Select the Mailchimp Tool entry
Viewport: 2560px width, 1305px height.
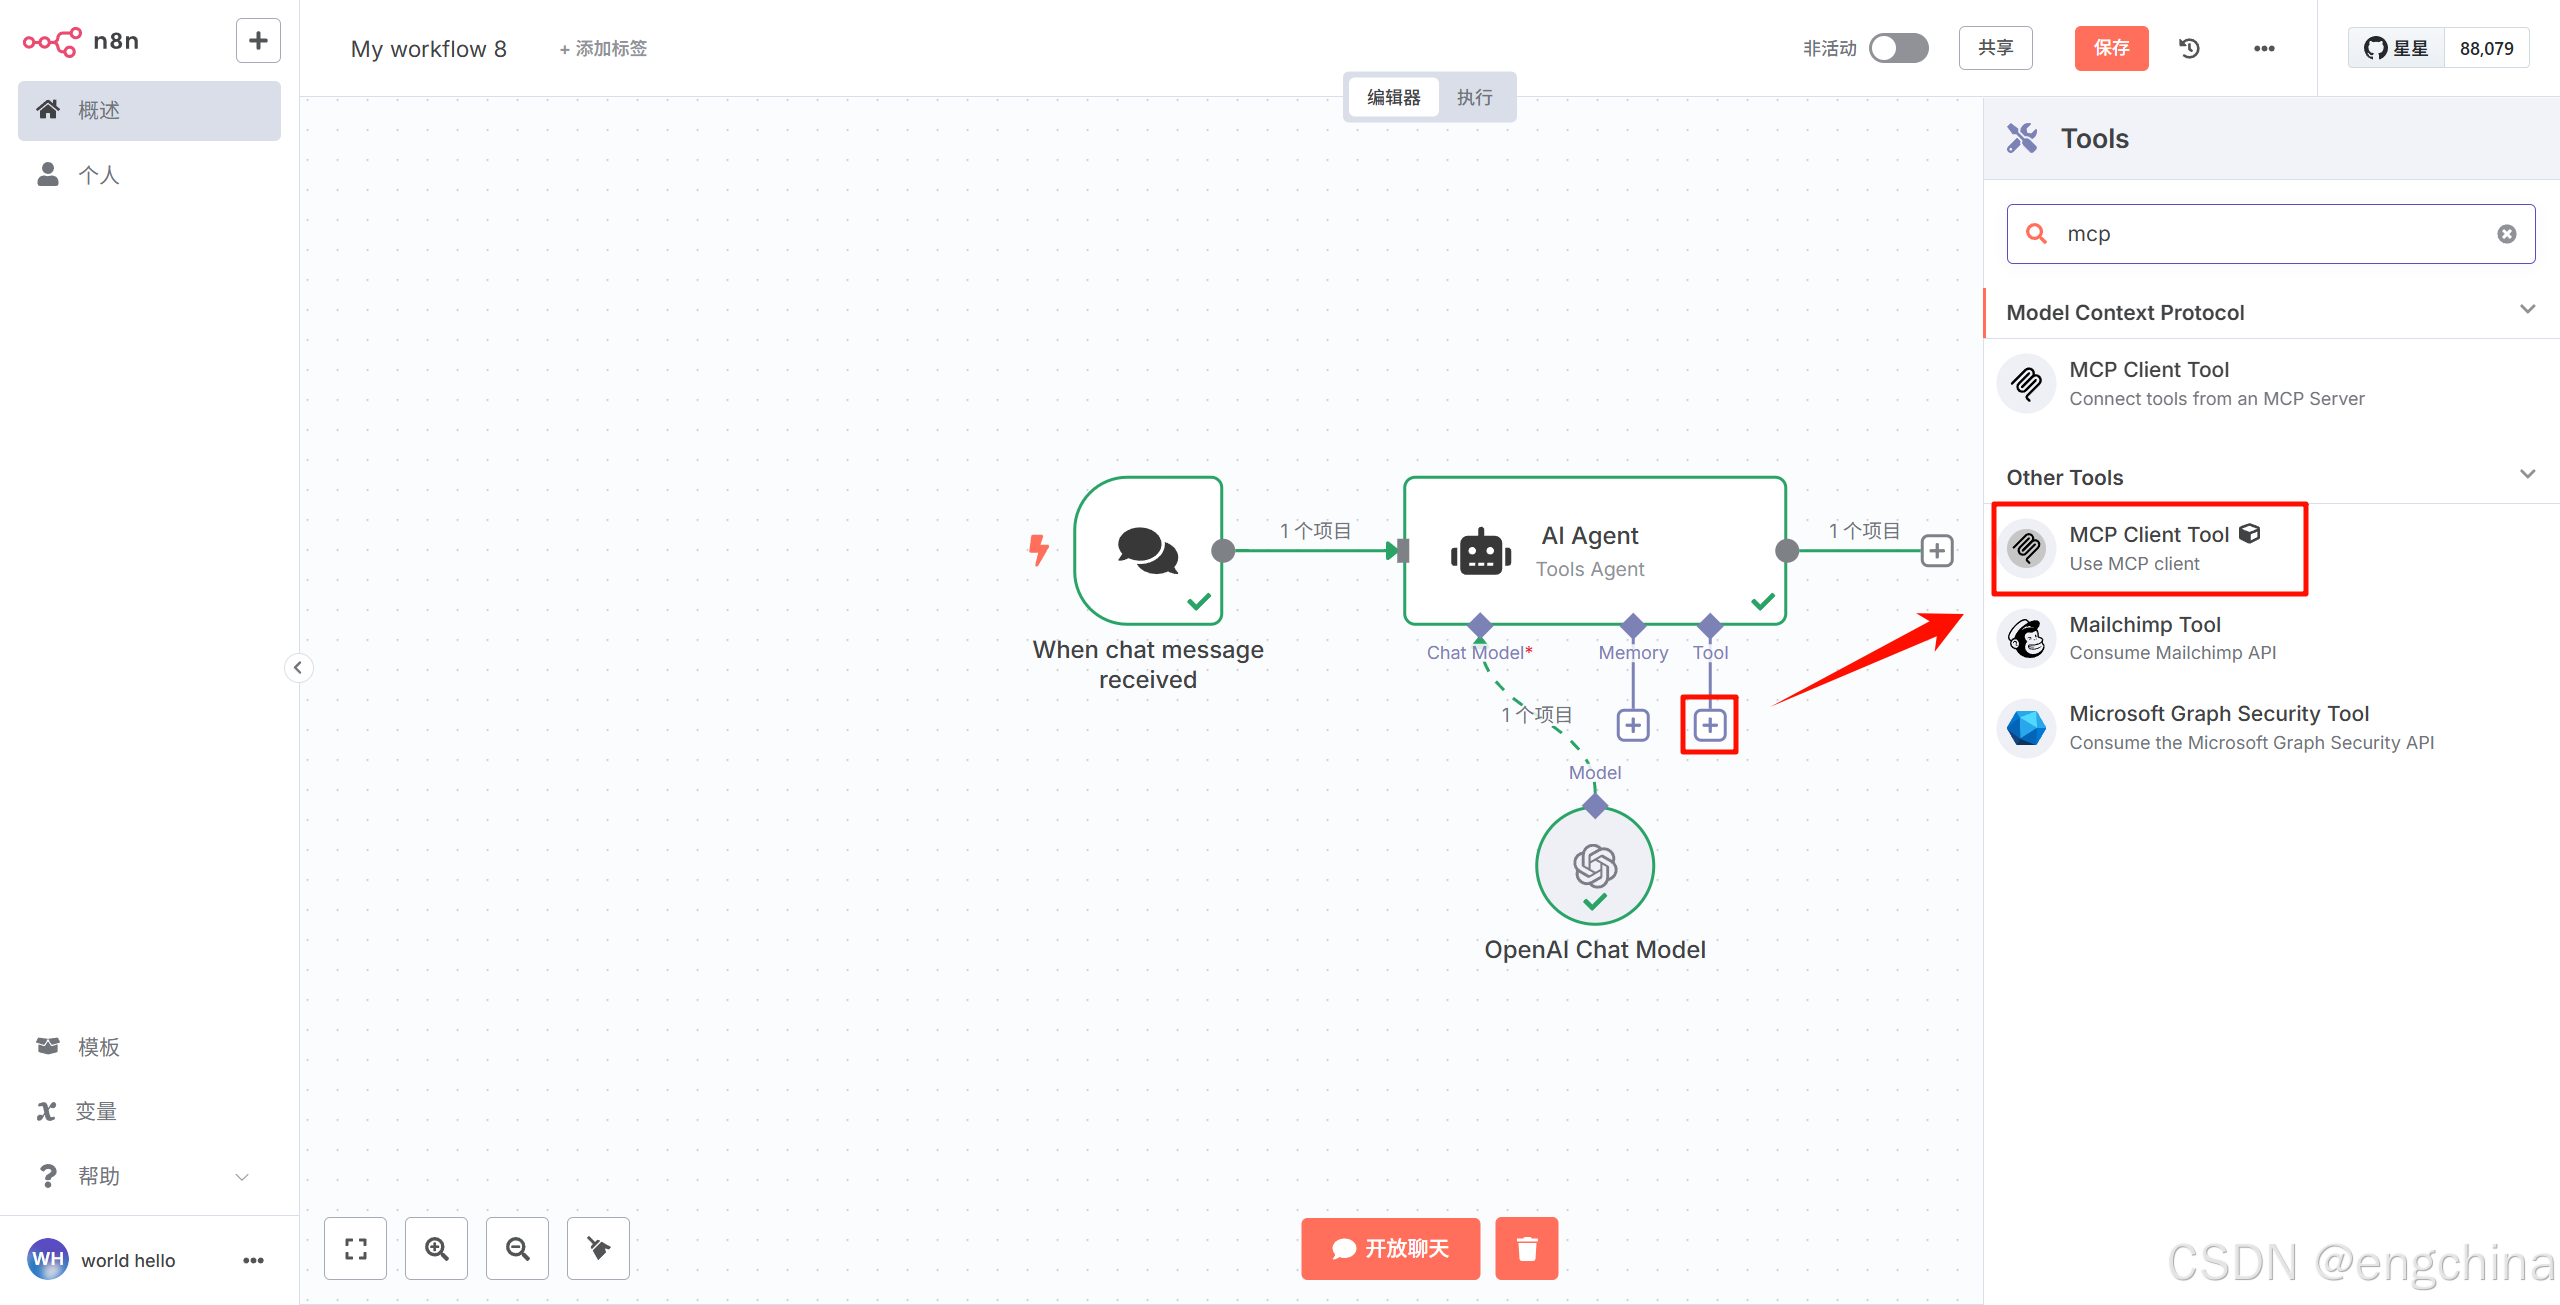pos(2145,637)
